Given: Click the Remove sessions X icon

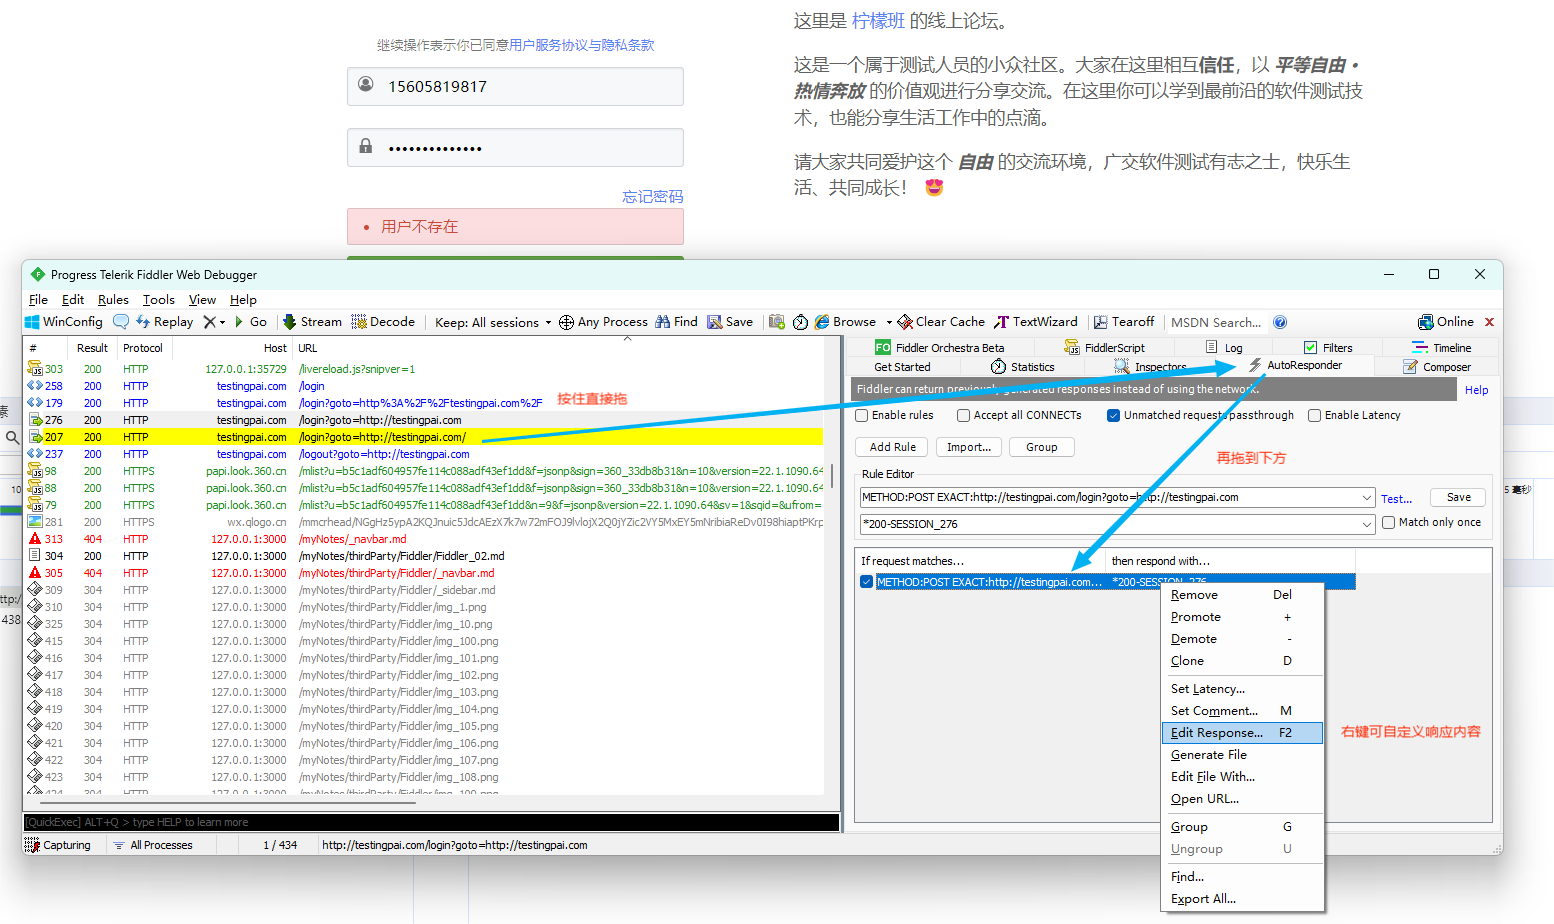Looking at the screenshot, I should pos(209,322).
